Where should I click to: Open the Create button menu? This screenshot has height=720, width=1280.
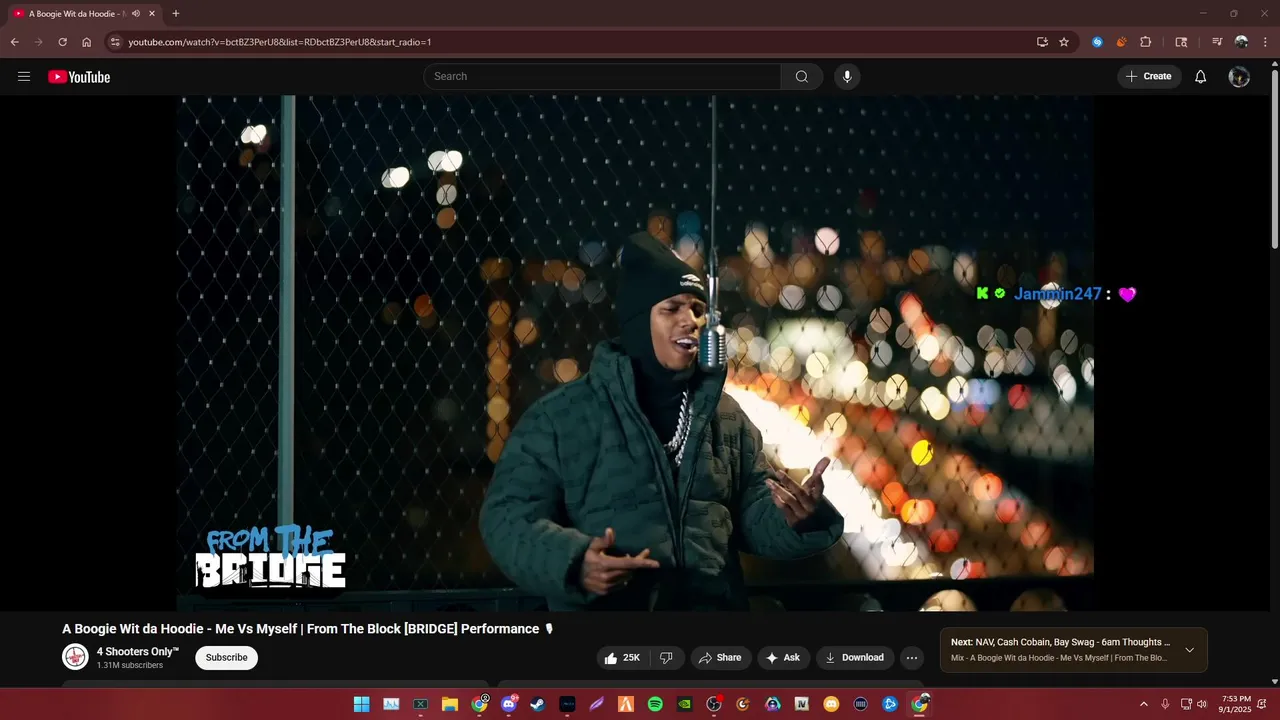(x=1149, y=77)
